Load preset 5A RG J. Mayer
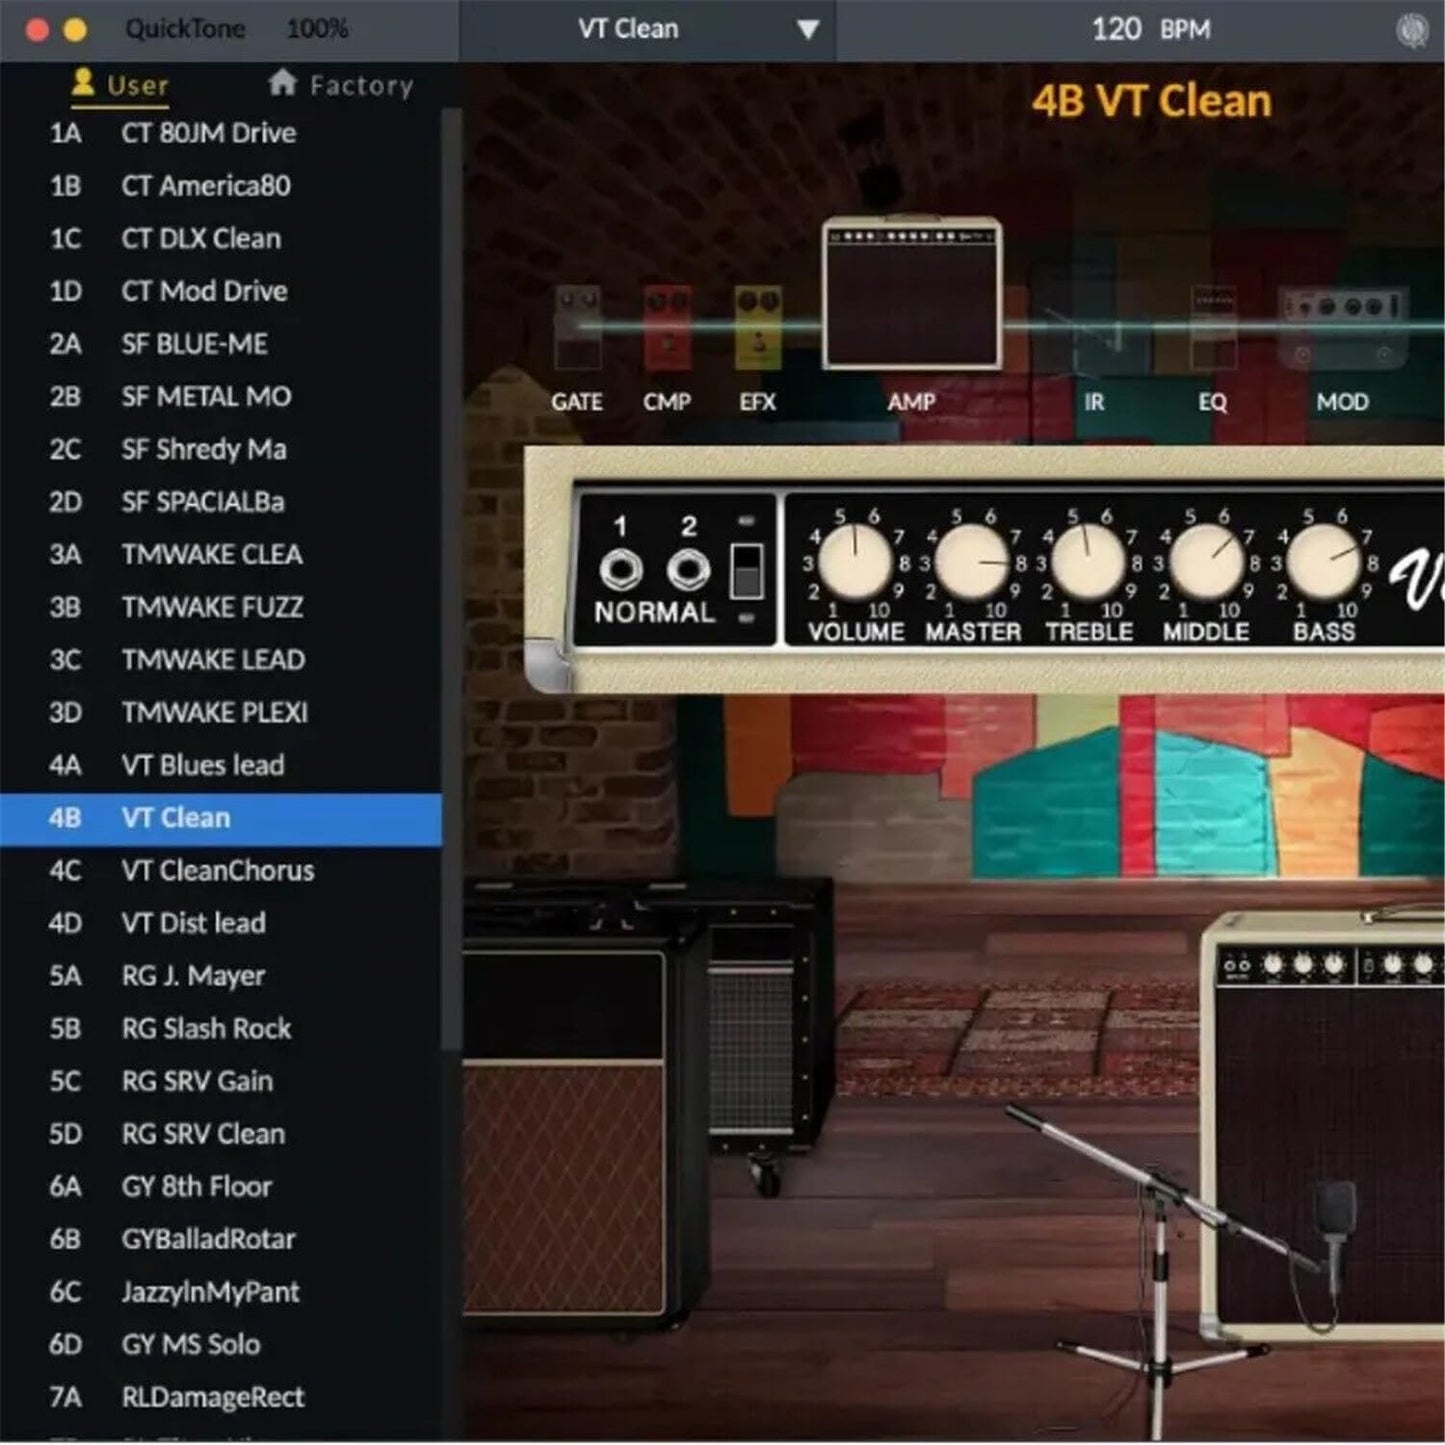 [193, 976]
